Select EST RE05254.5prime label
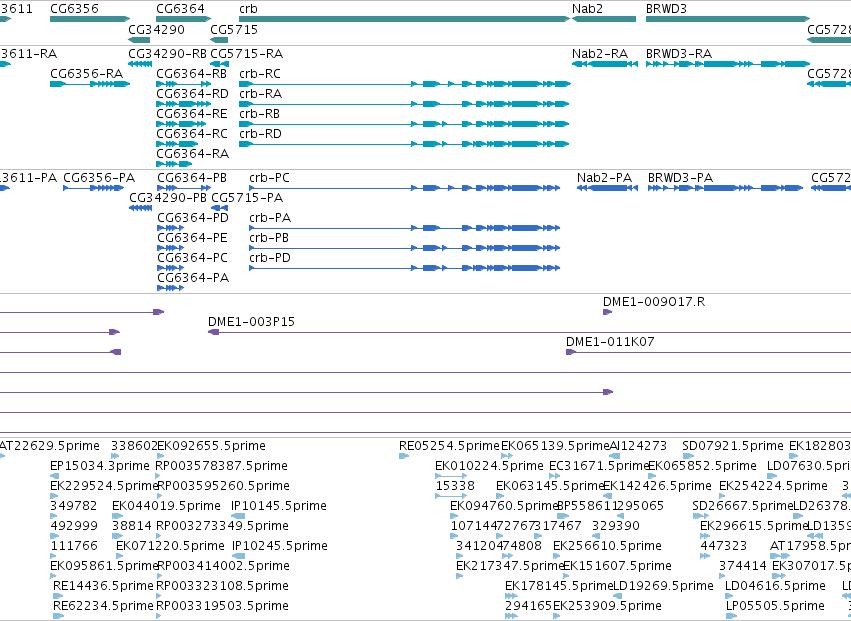This screenshot has height=621, width=851. tap(449, 446)
